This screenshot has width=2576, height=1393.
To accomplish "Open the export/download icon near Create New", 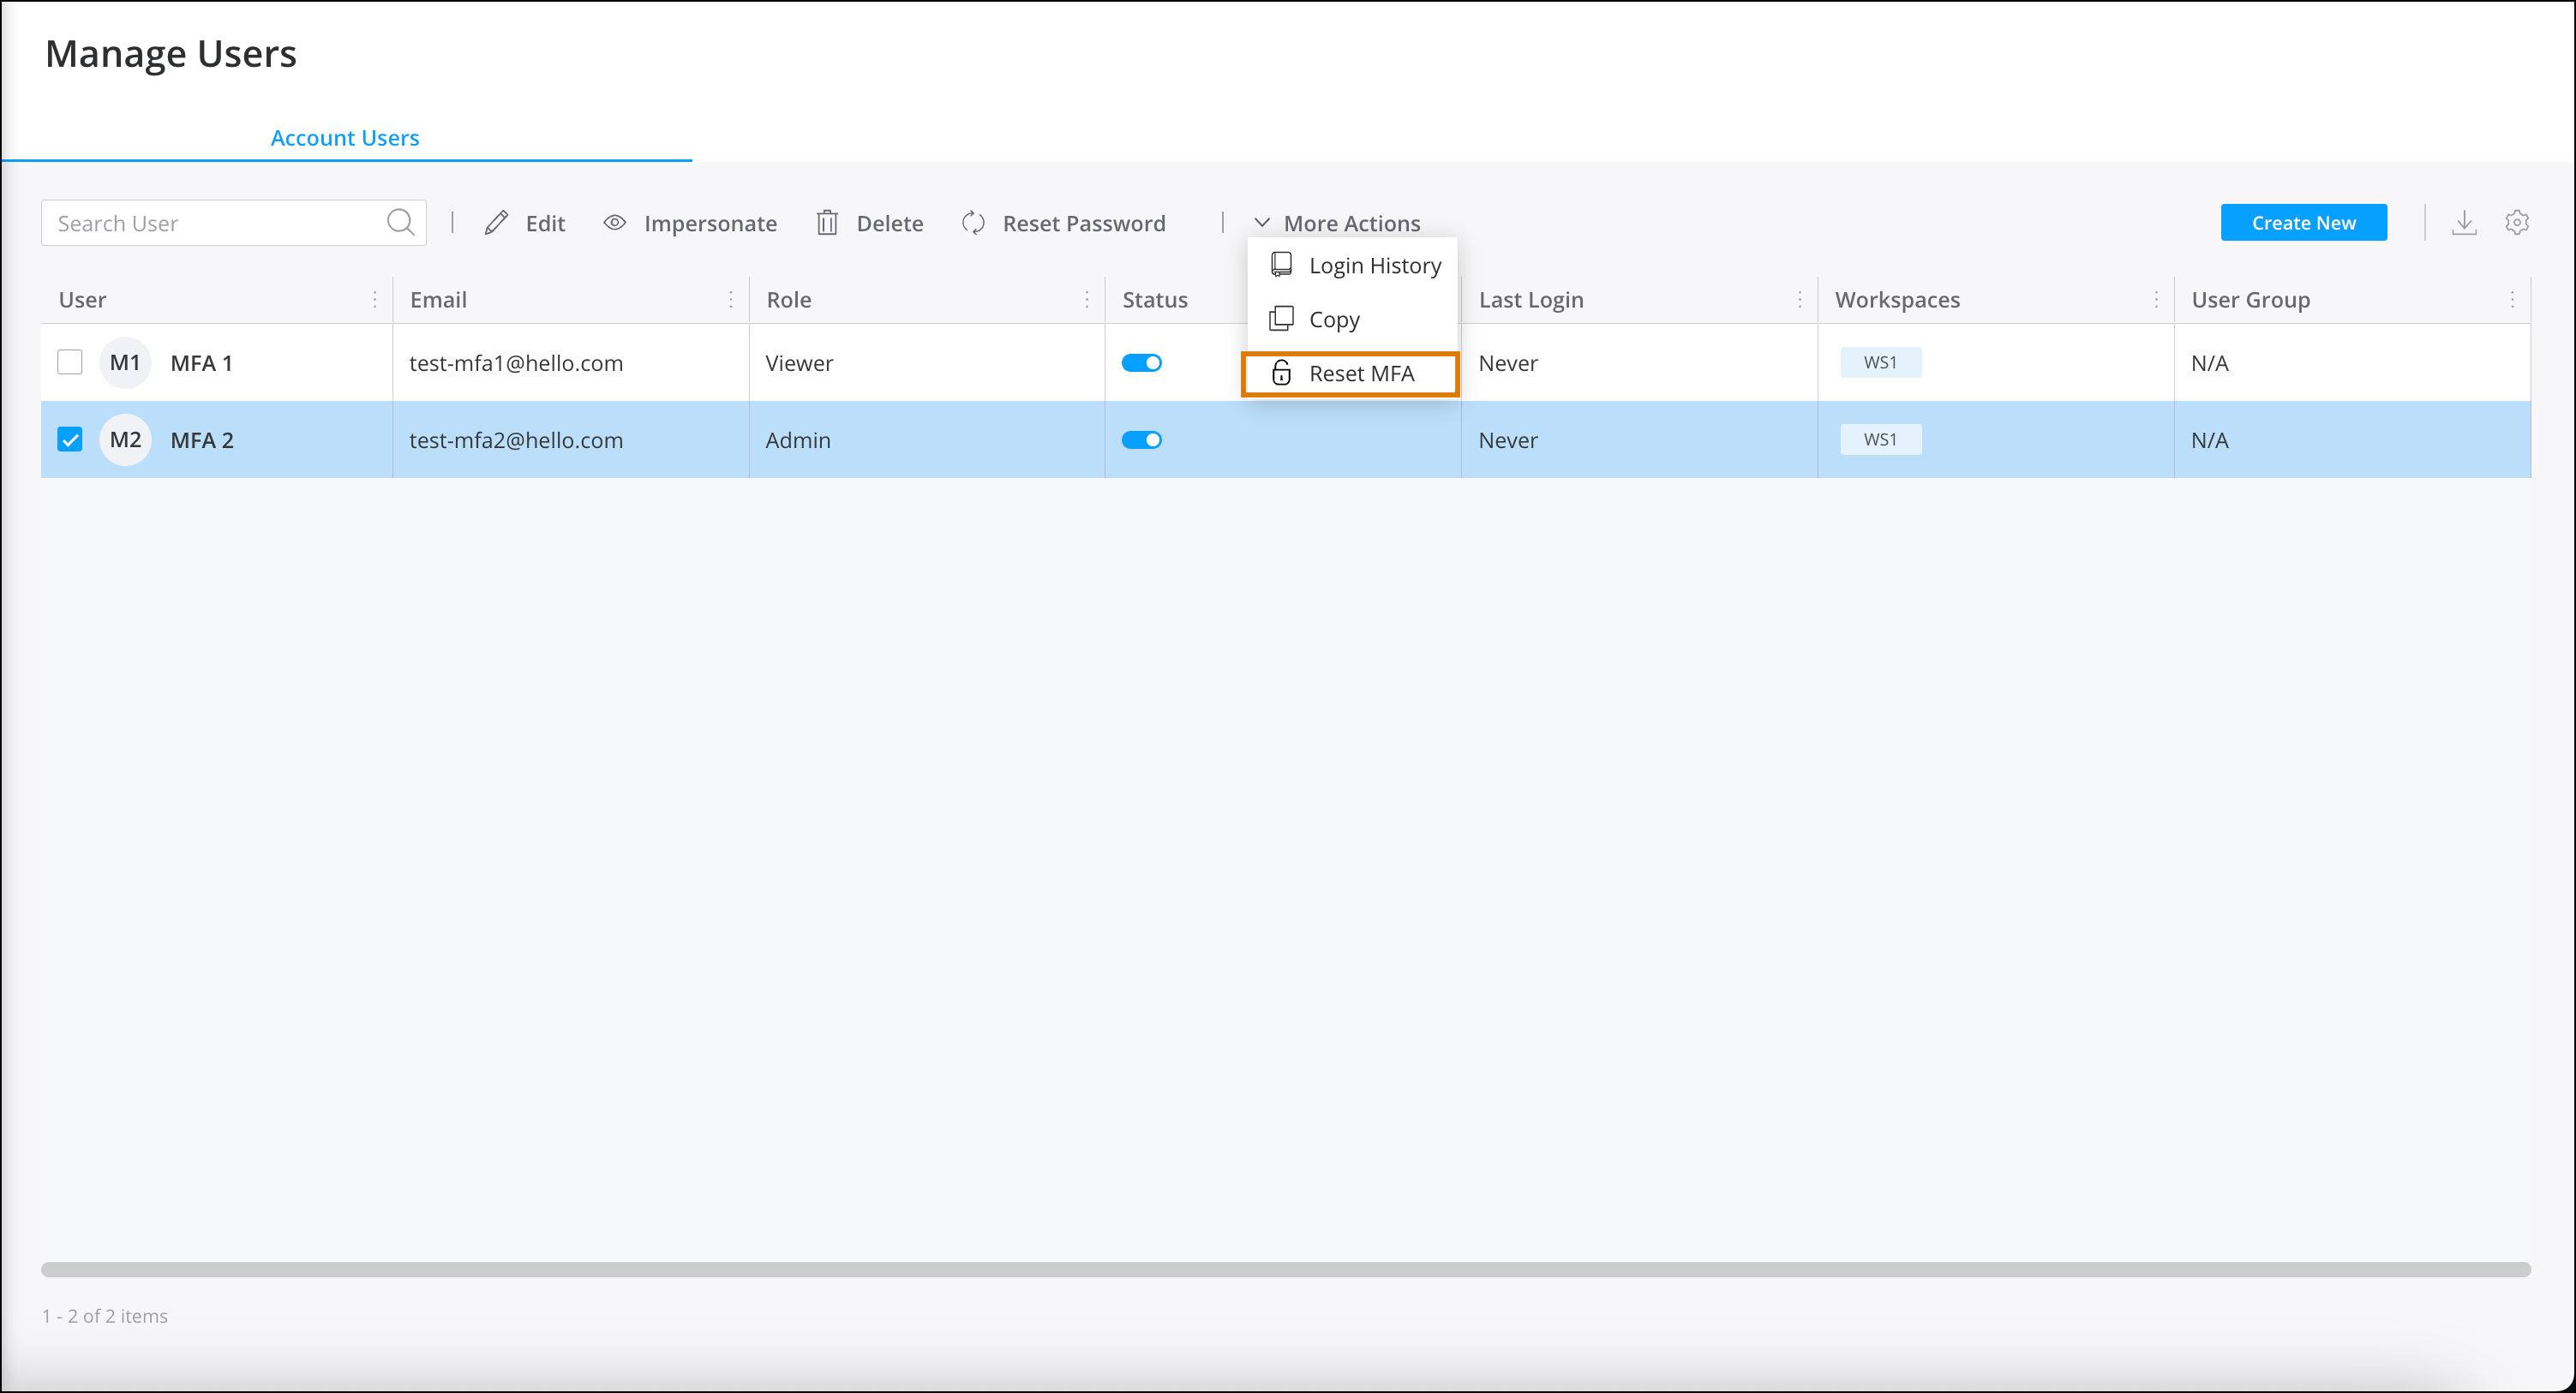I will pyautogui.click(x=2465, y=222).
